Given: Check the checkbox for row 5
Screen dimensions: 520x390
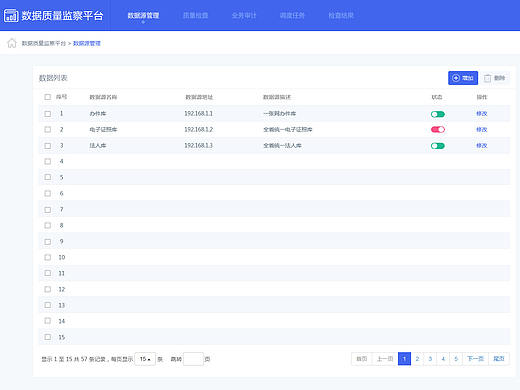Looking at the screenshot, I should [48, 177].
